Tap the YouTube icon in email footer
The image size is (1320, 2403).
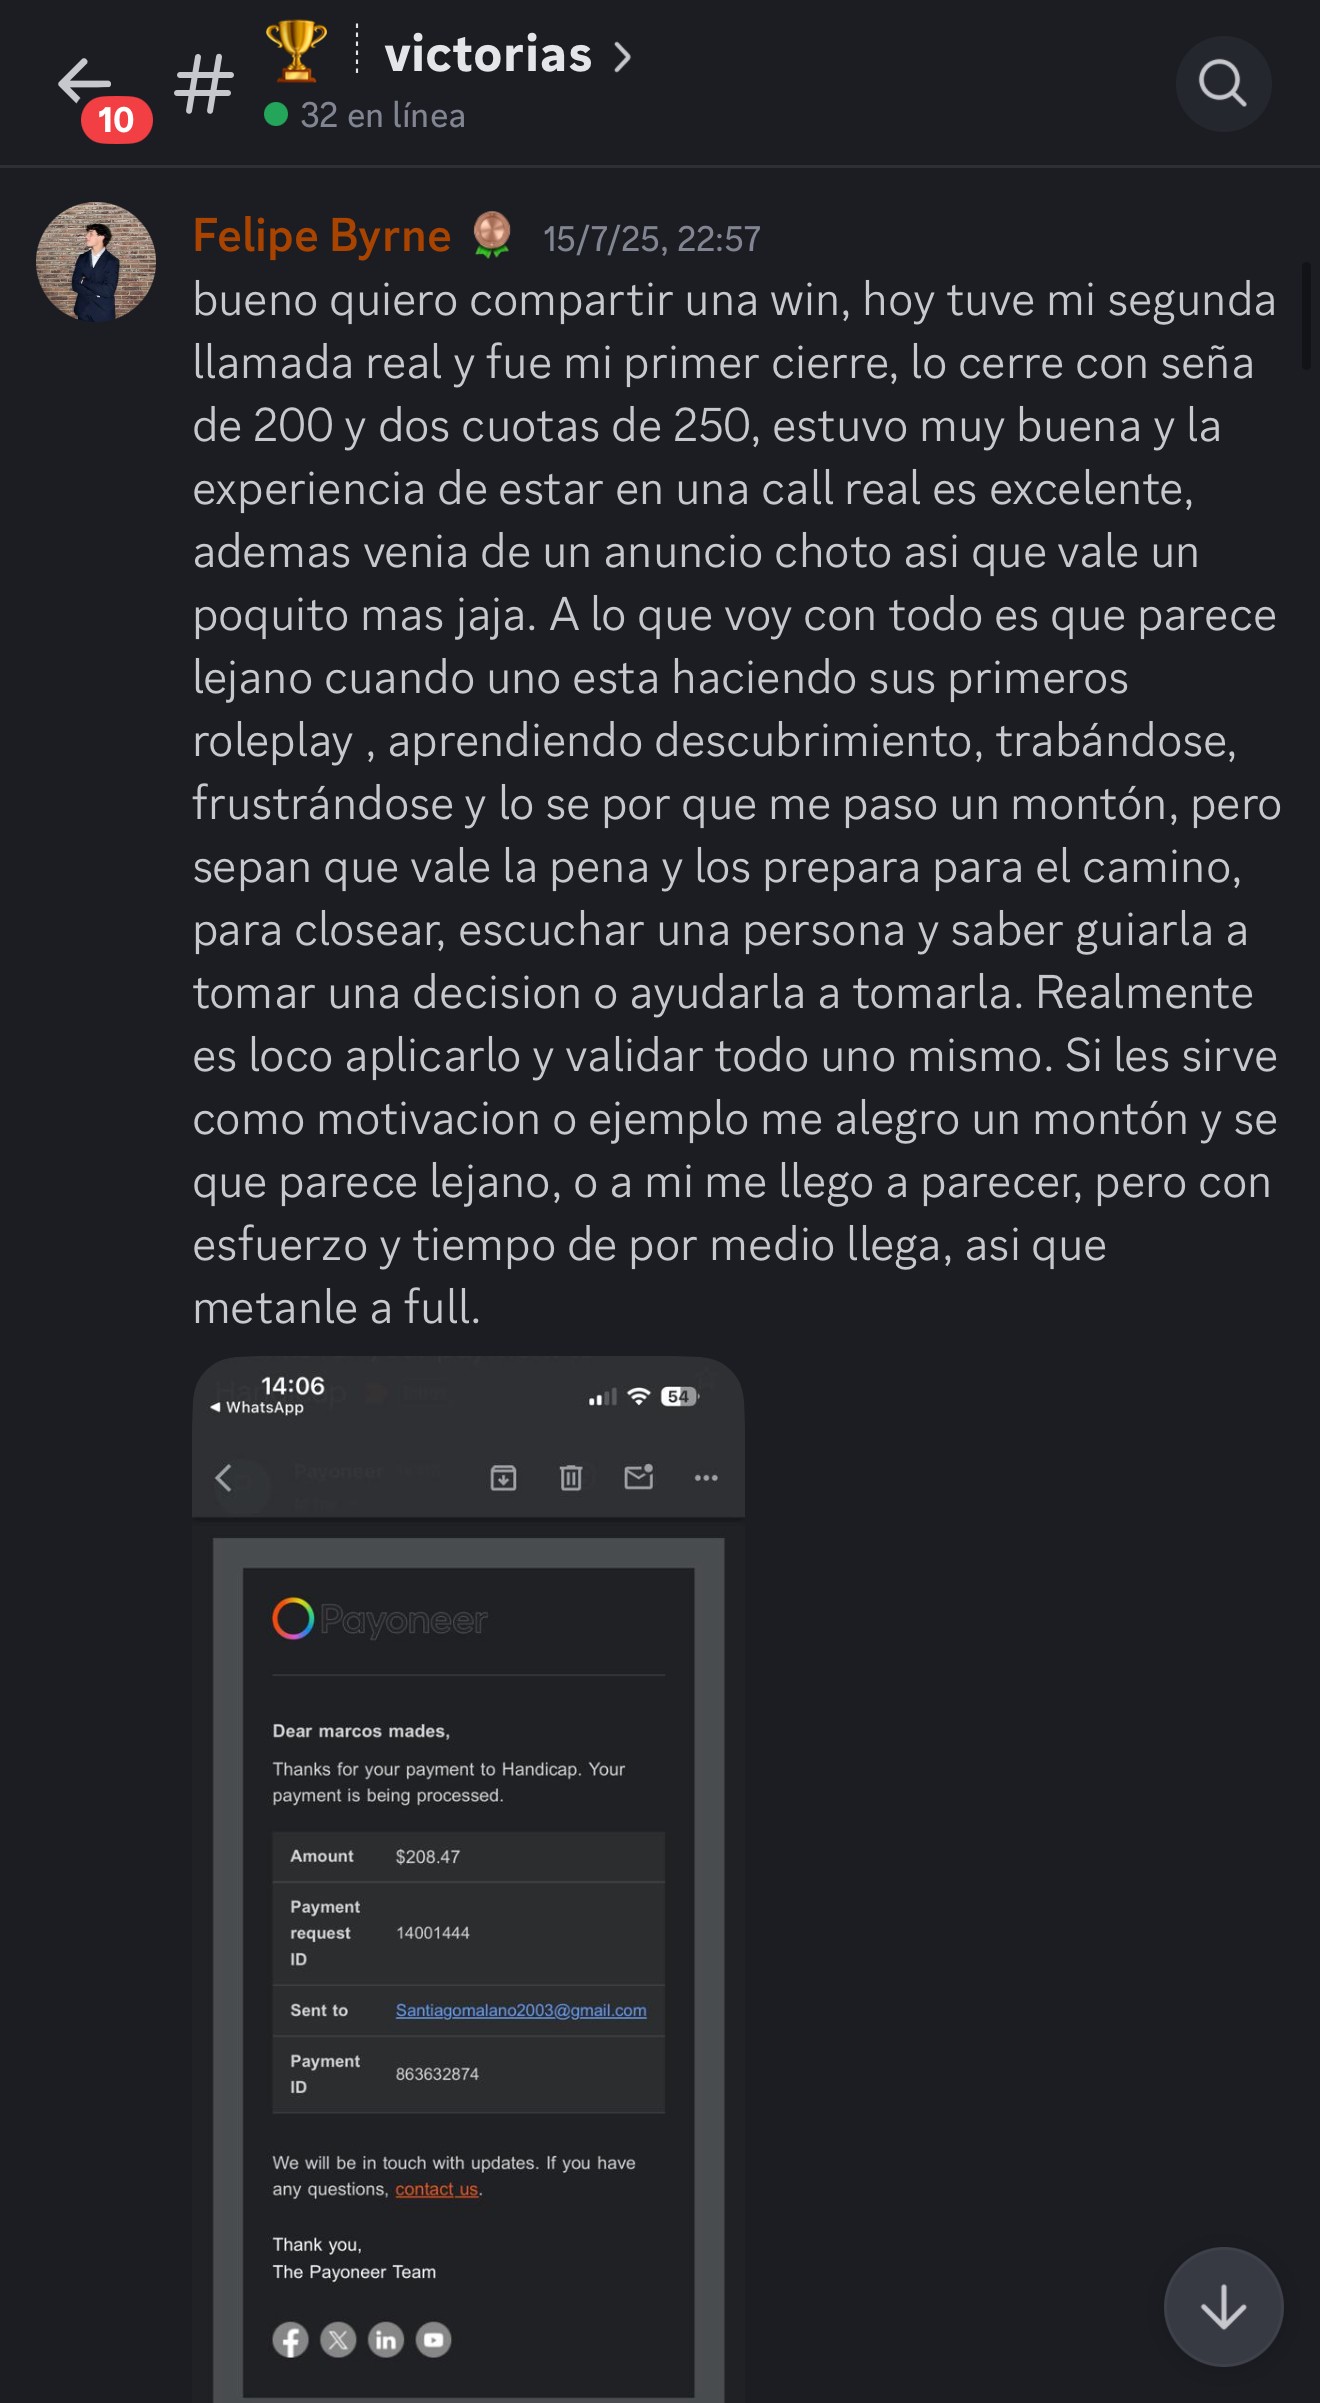pyautogui.click(x=433, y=2340)
